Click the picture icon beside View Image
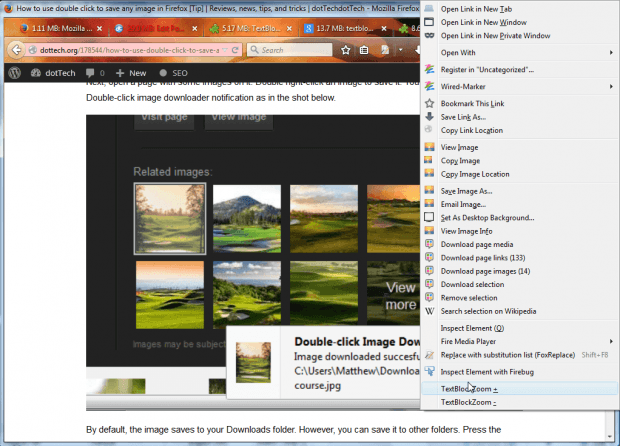 pos(429,147)
